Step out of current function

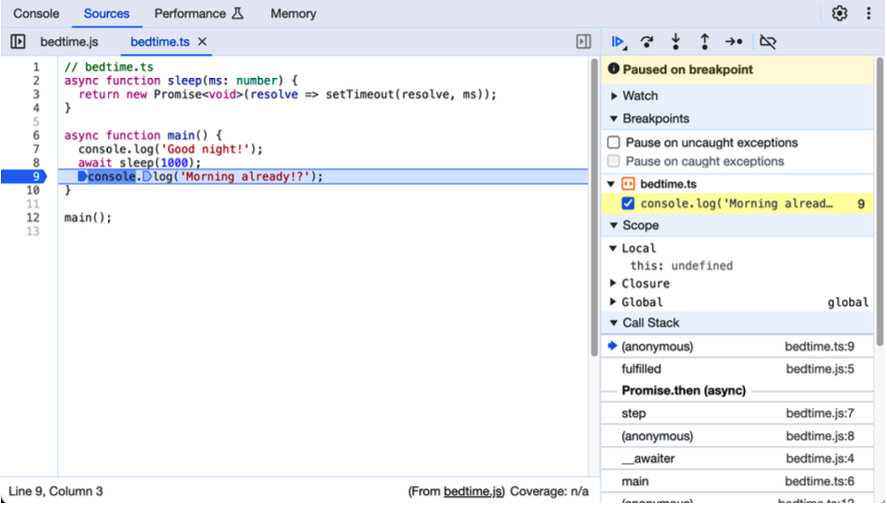click(x=704, y=42)
